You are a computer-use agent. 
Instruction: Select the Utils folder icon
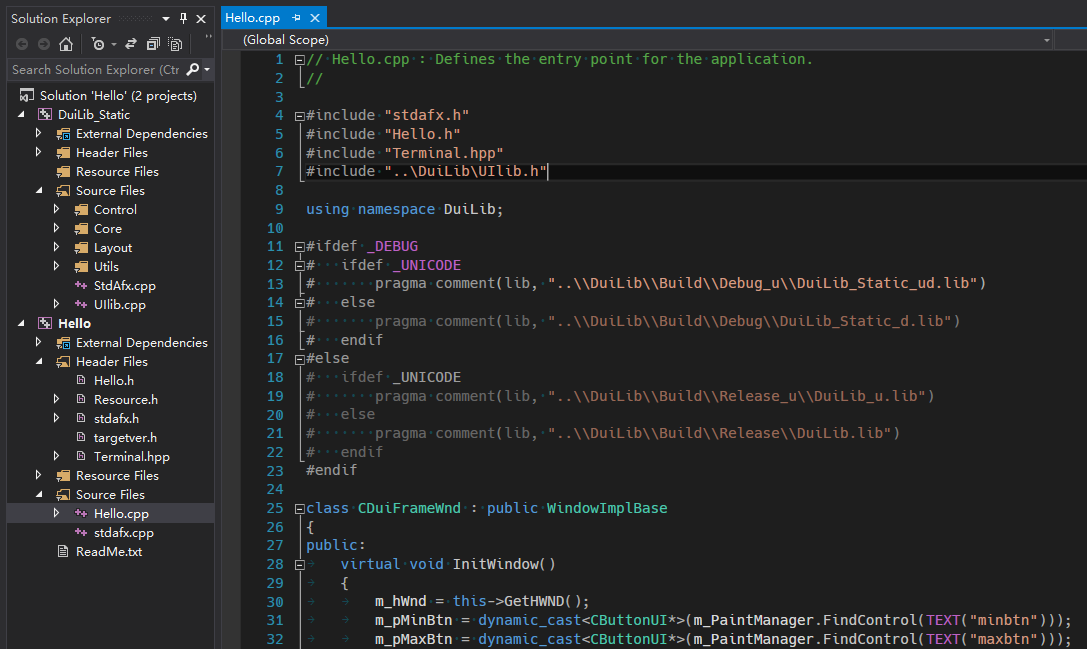tap(82, 266)
